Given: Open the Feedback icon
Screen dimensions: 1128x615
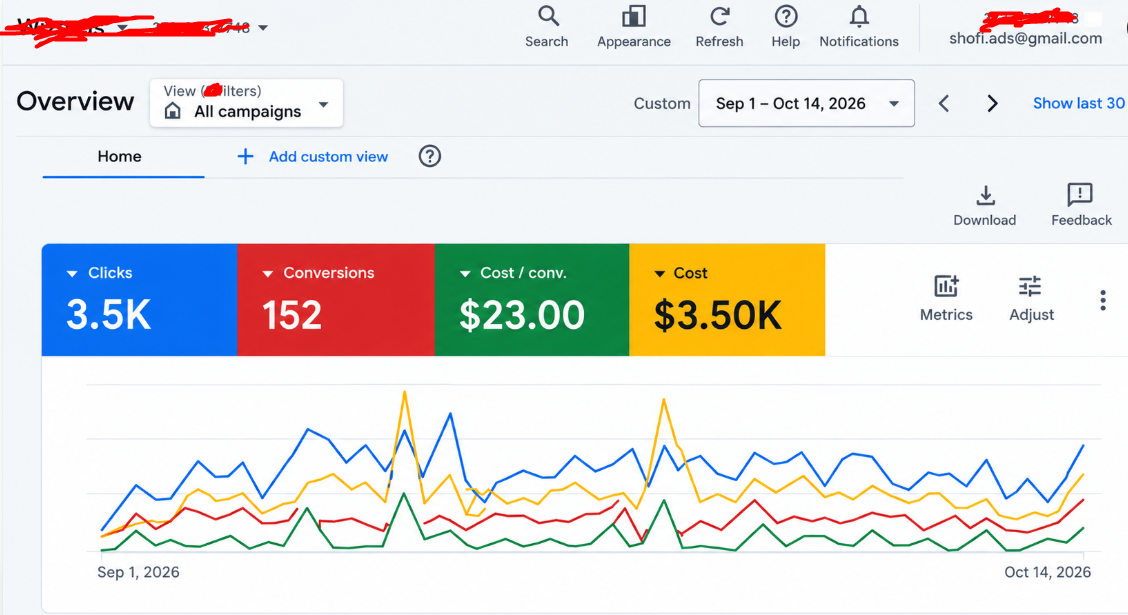Looking at the screenshot, I should [1080, 195].
